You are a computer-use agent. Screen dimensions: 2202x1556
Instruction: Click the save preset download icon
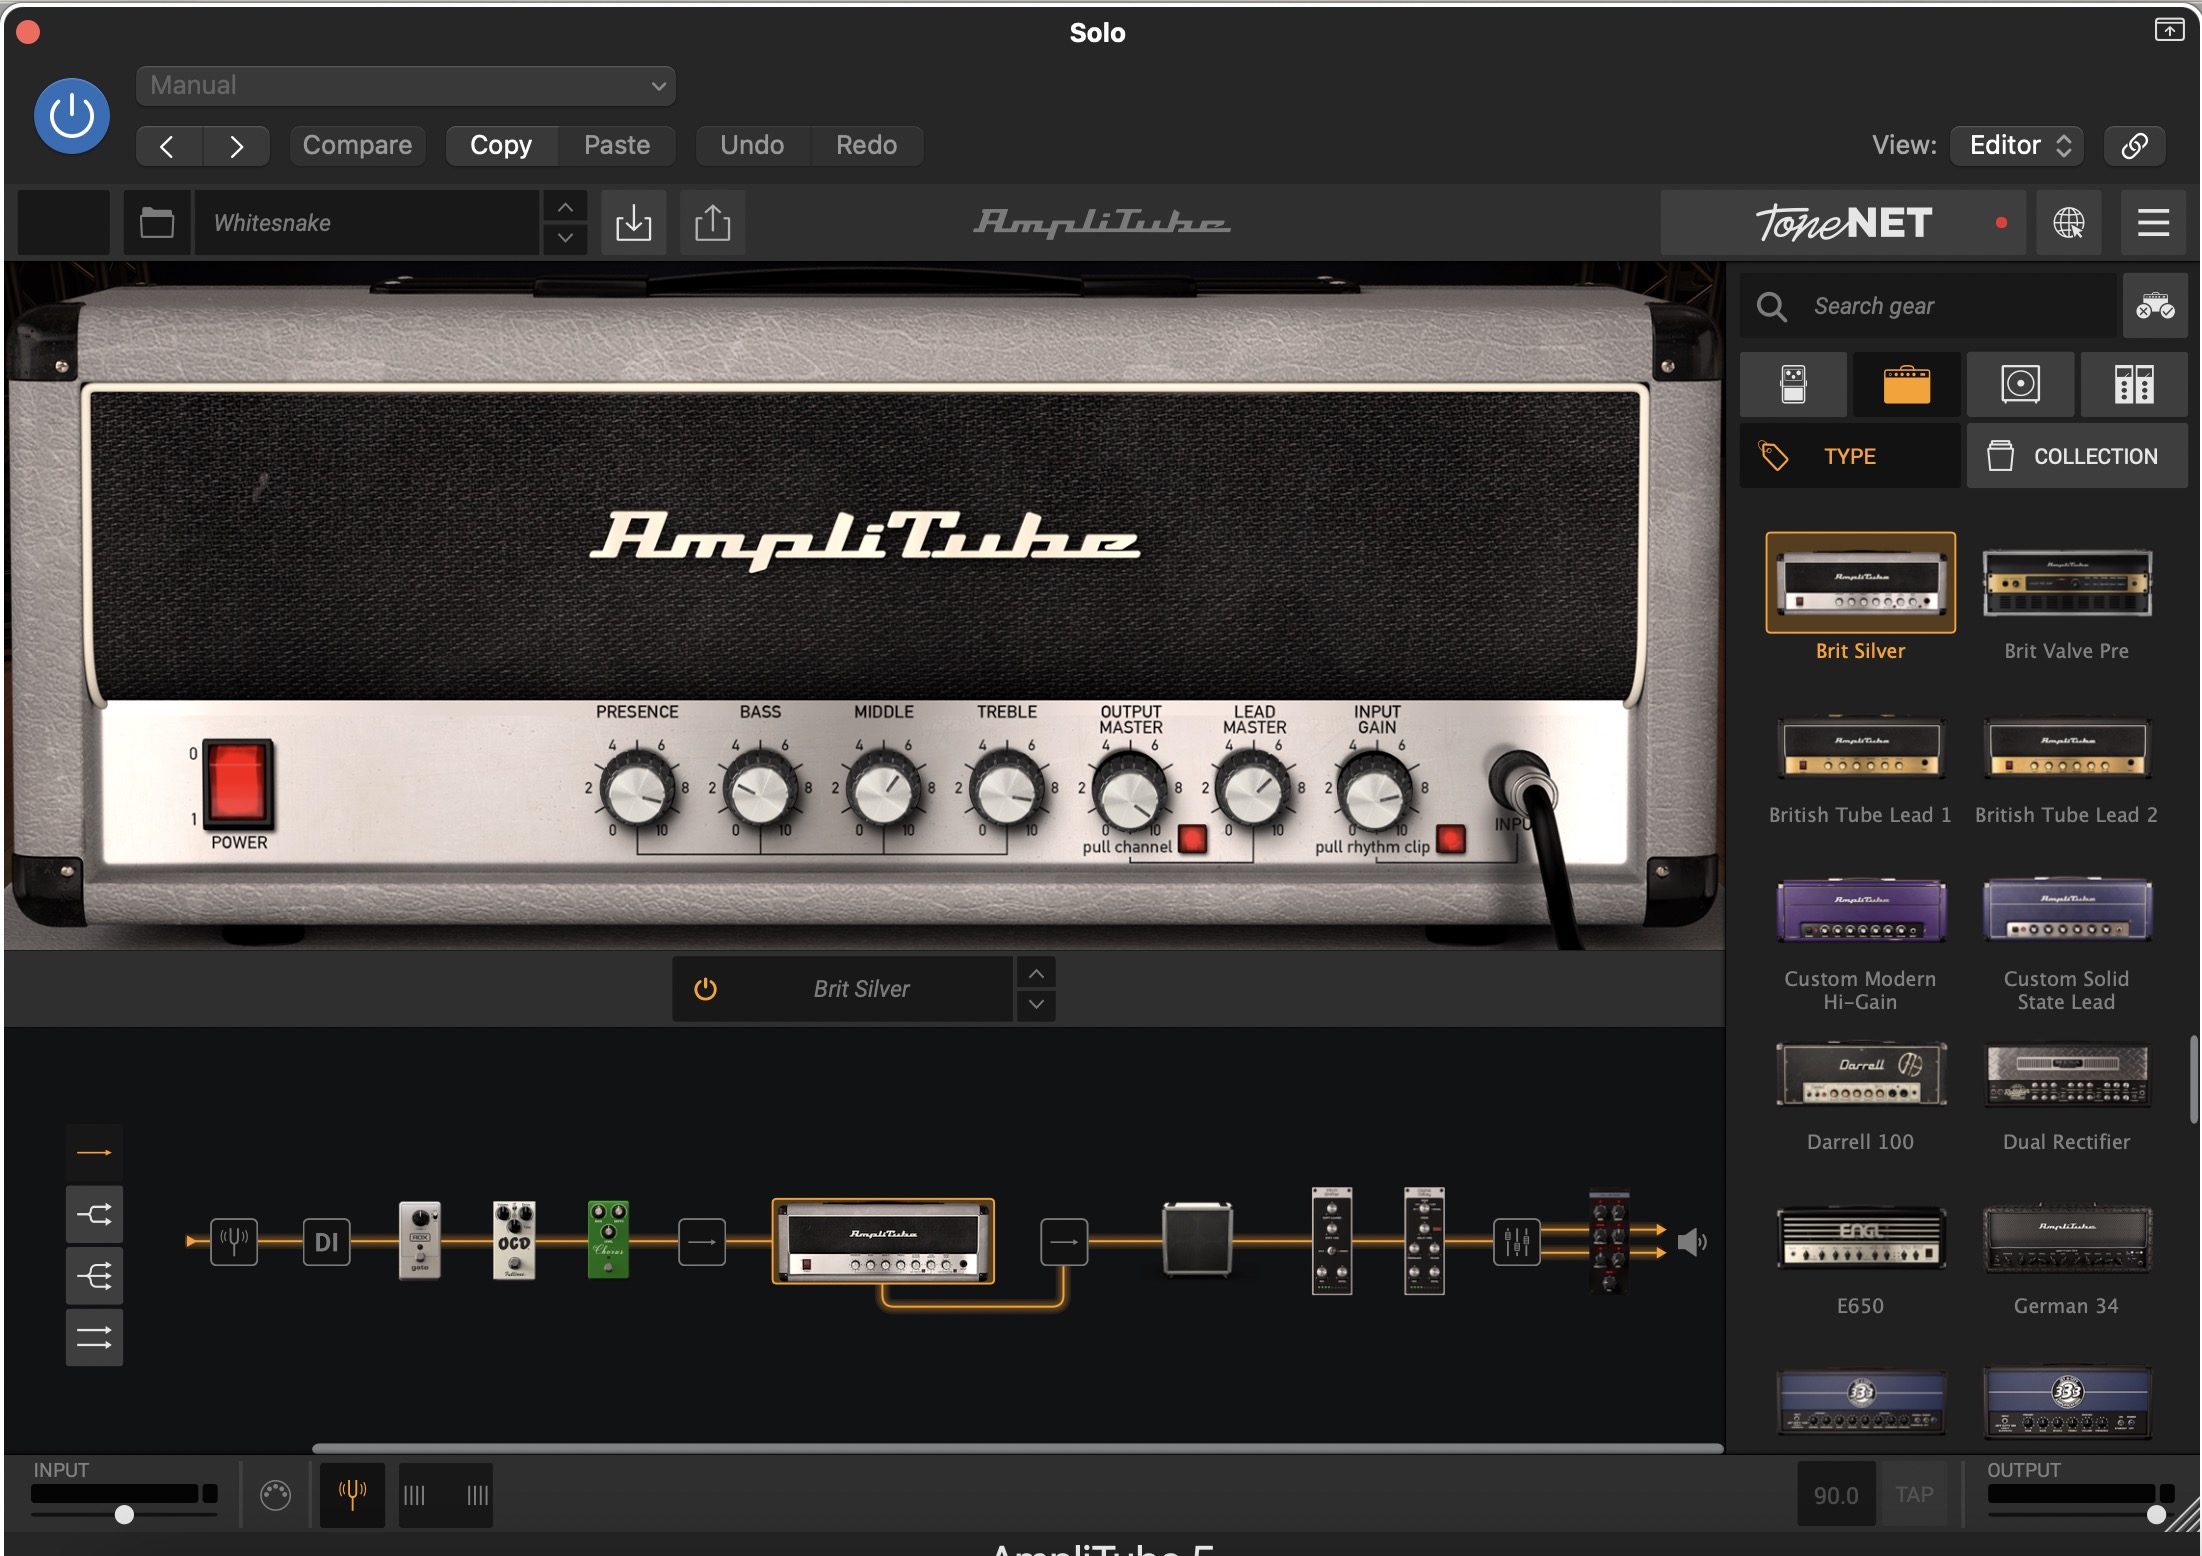(x=633, y=222)
